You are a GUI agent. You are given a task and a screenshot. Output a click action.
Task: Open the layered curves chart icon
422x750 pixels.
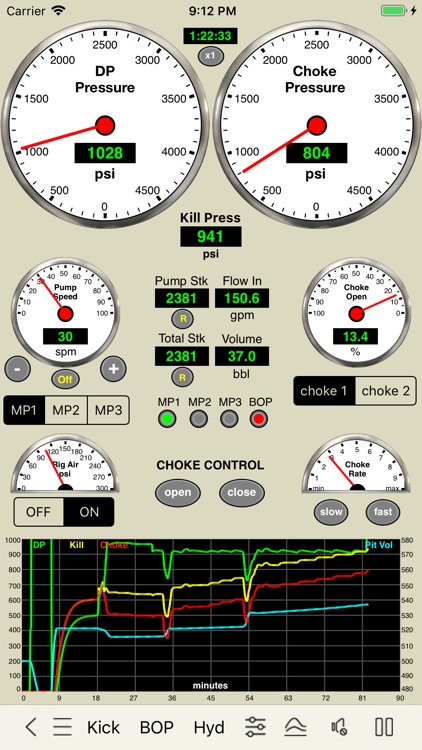(295, 727)
